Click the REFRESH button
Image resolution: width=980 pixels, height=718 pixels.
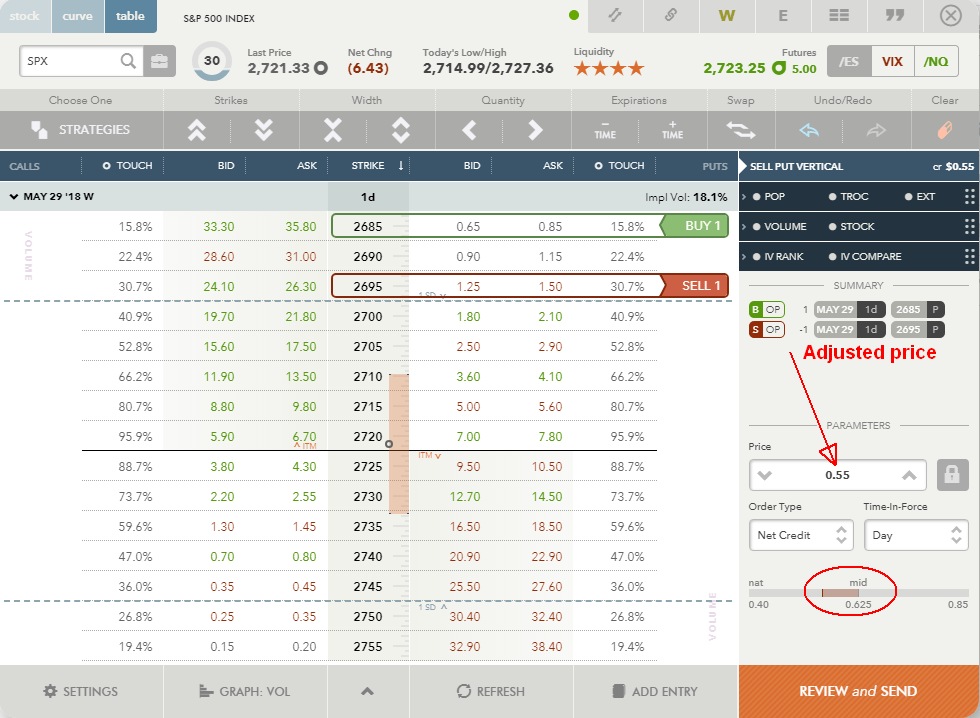tap(491, 691)
